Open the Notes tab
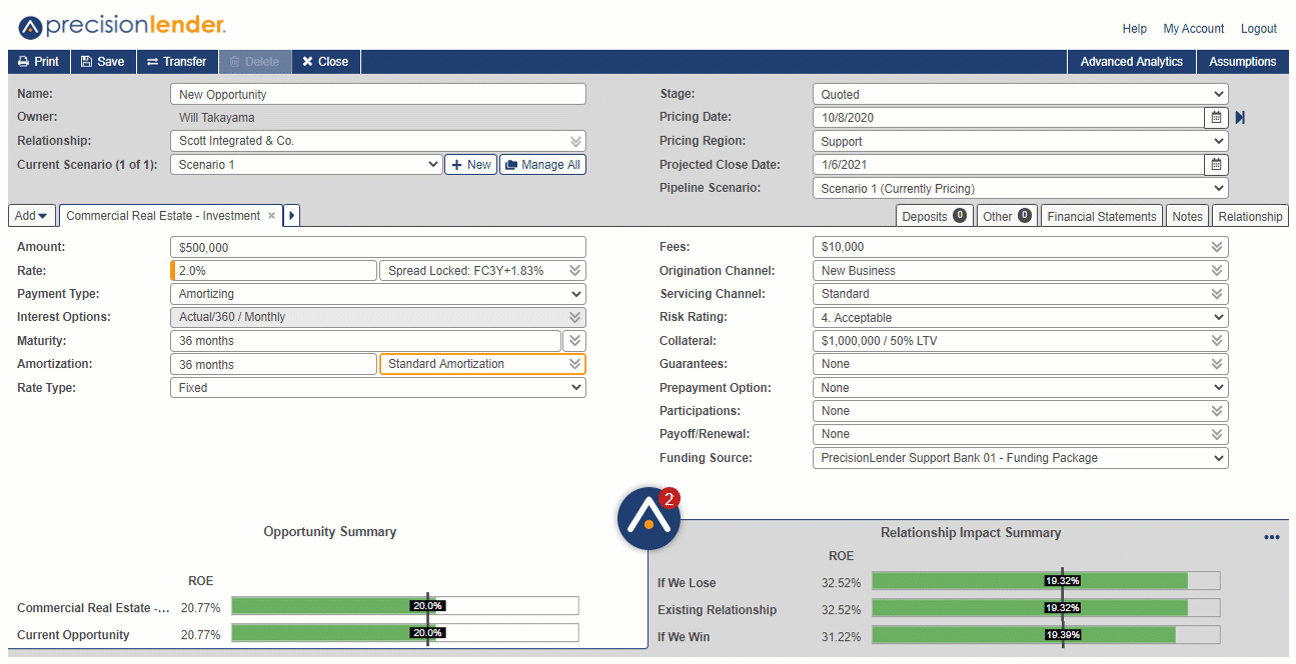The image size is (1296, 664). point(1187,216)
